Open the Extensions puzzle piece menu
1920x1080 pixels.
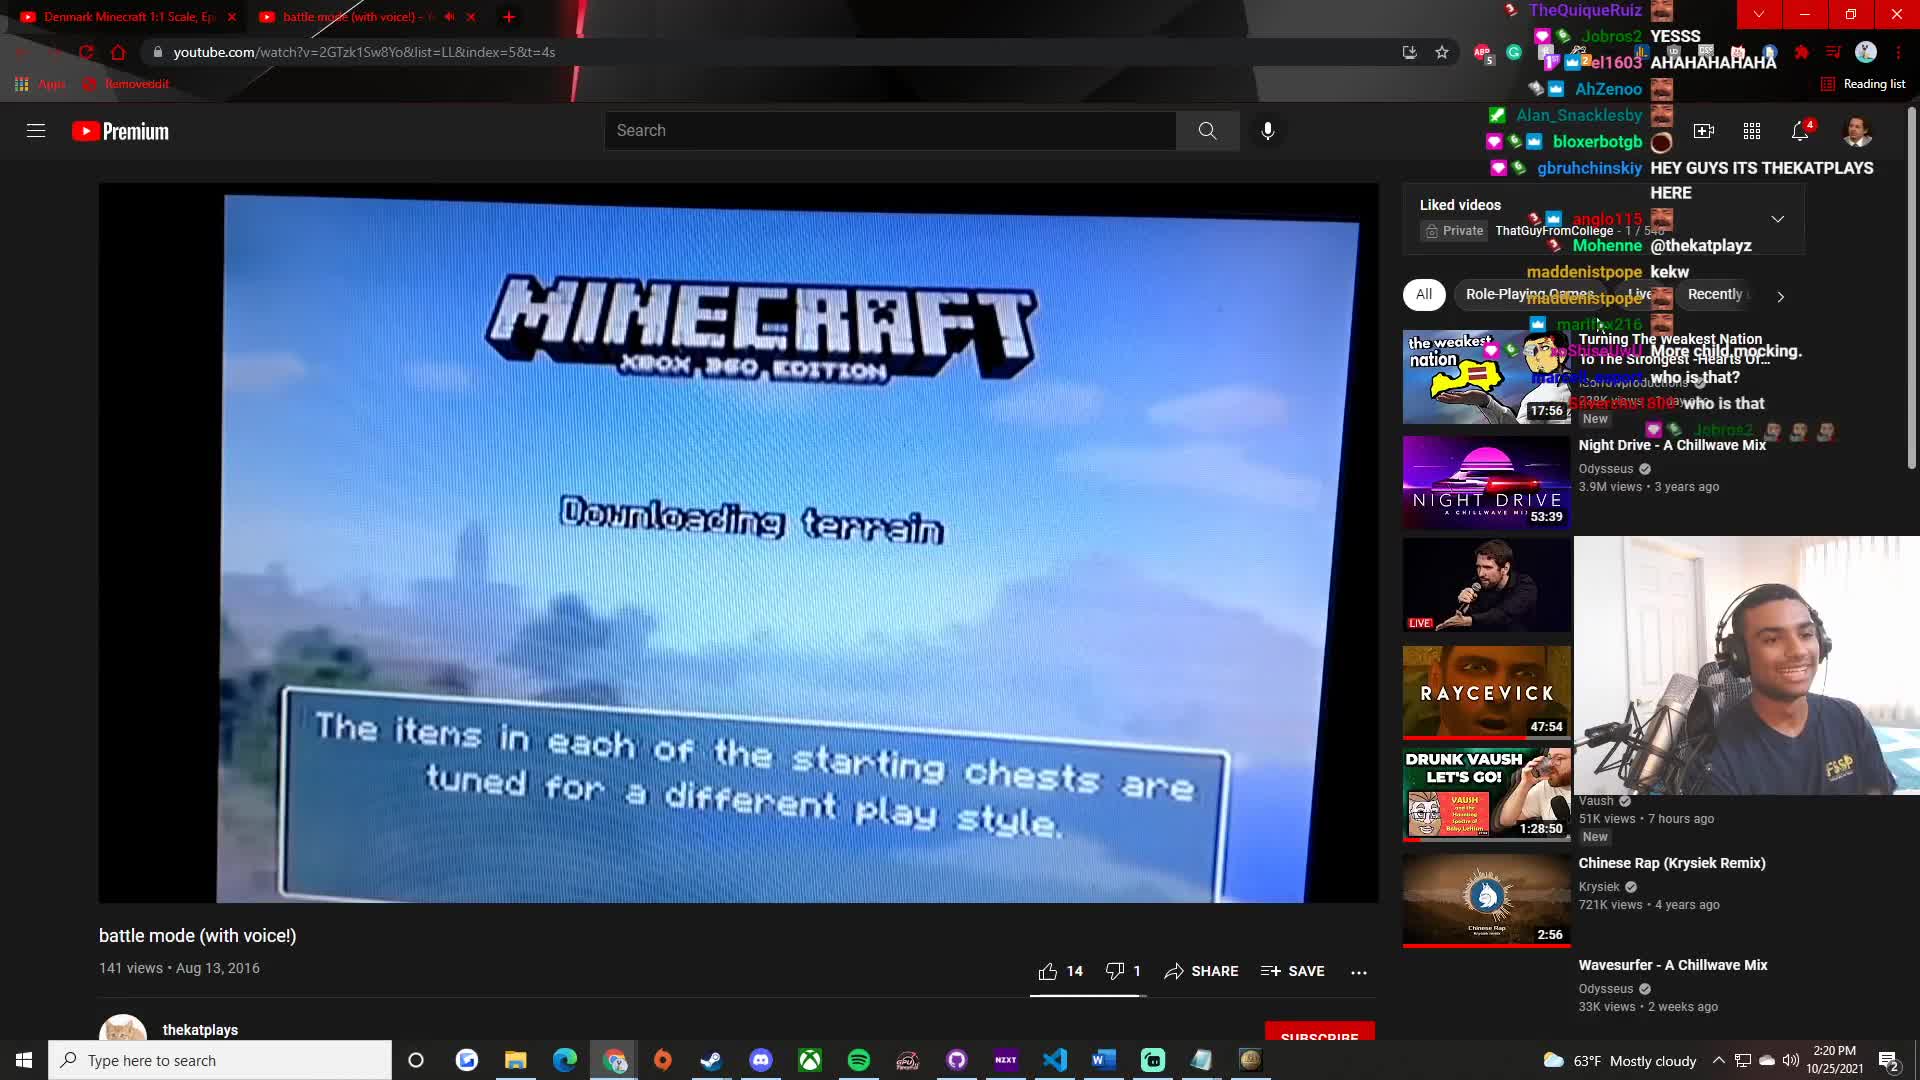(x=1802, y=52)
